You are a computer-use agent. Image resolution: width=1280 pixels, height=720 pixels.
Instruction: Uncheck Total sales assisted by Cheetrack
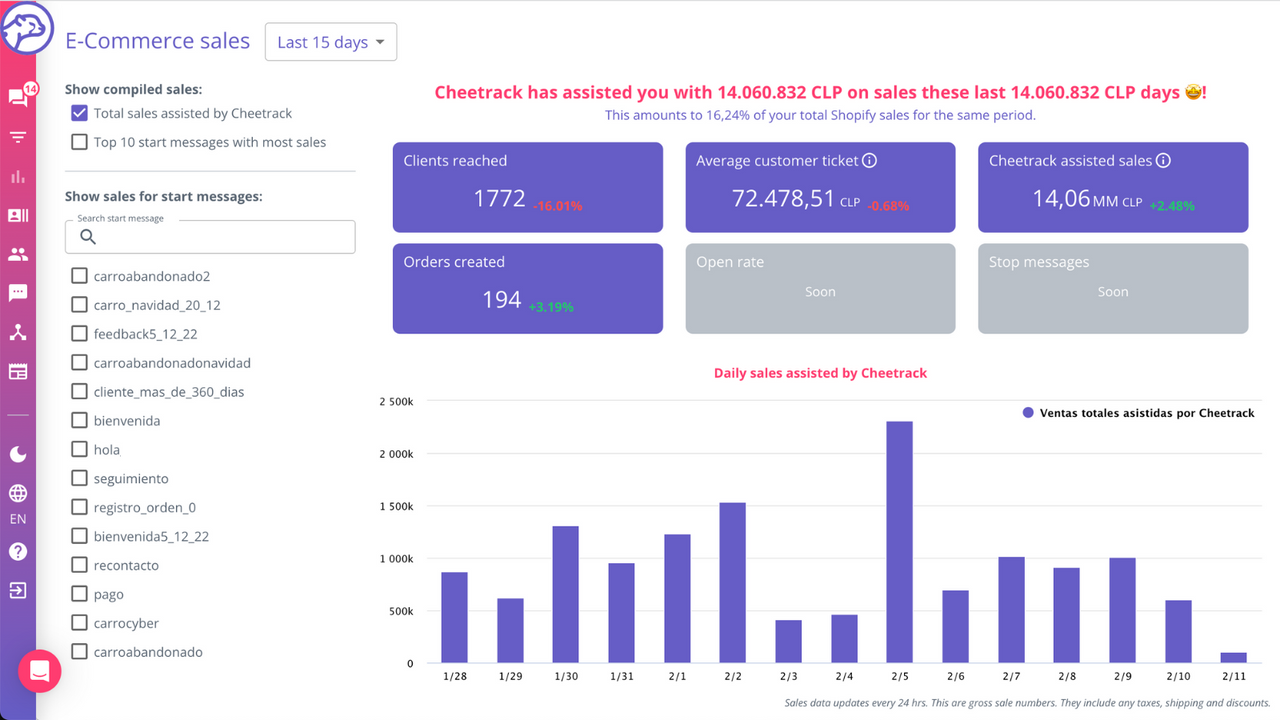(79, 114)
